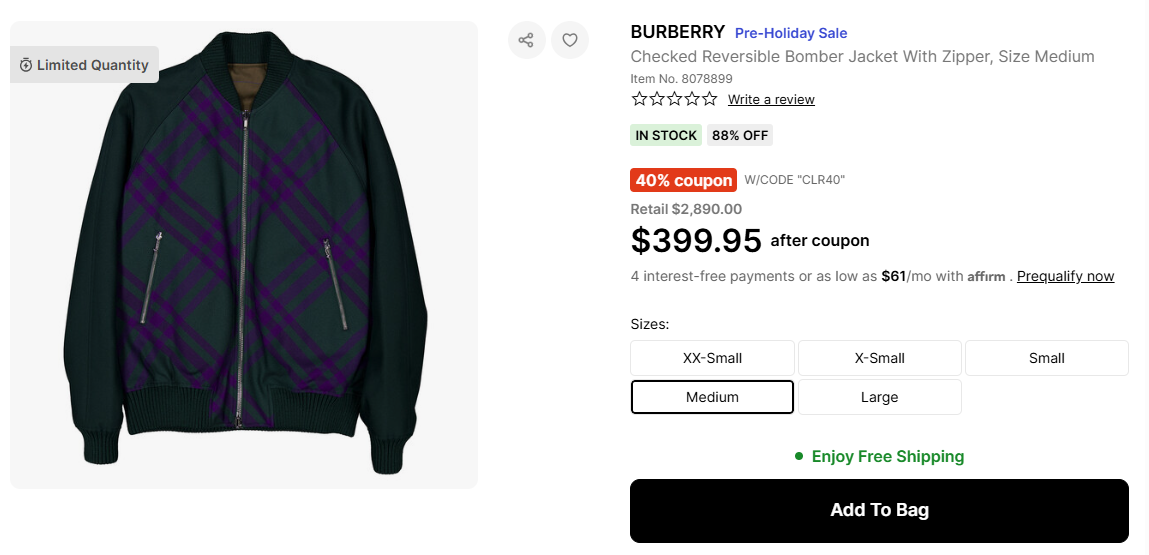Select size X-Small
This screenshot has width=1149, height=555.
879,358
